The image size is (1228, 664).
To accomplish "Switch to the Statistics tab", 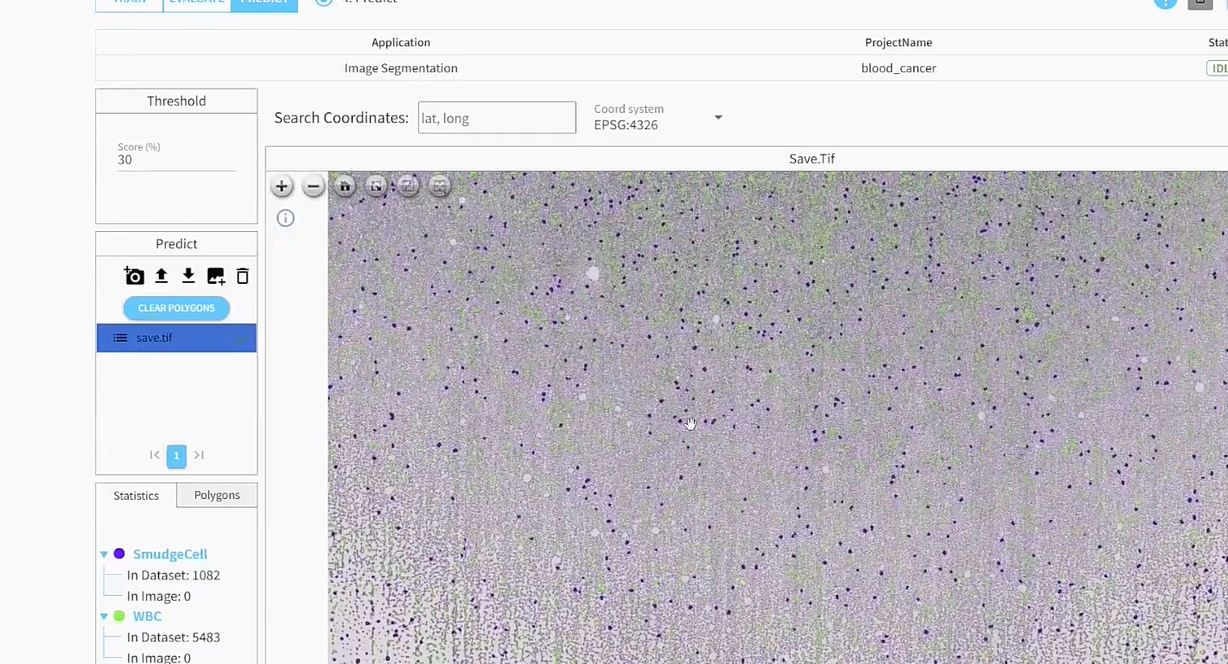I will pyautogui.click(x=136, y=495).
